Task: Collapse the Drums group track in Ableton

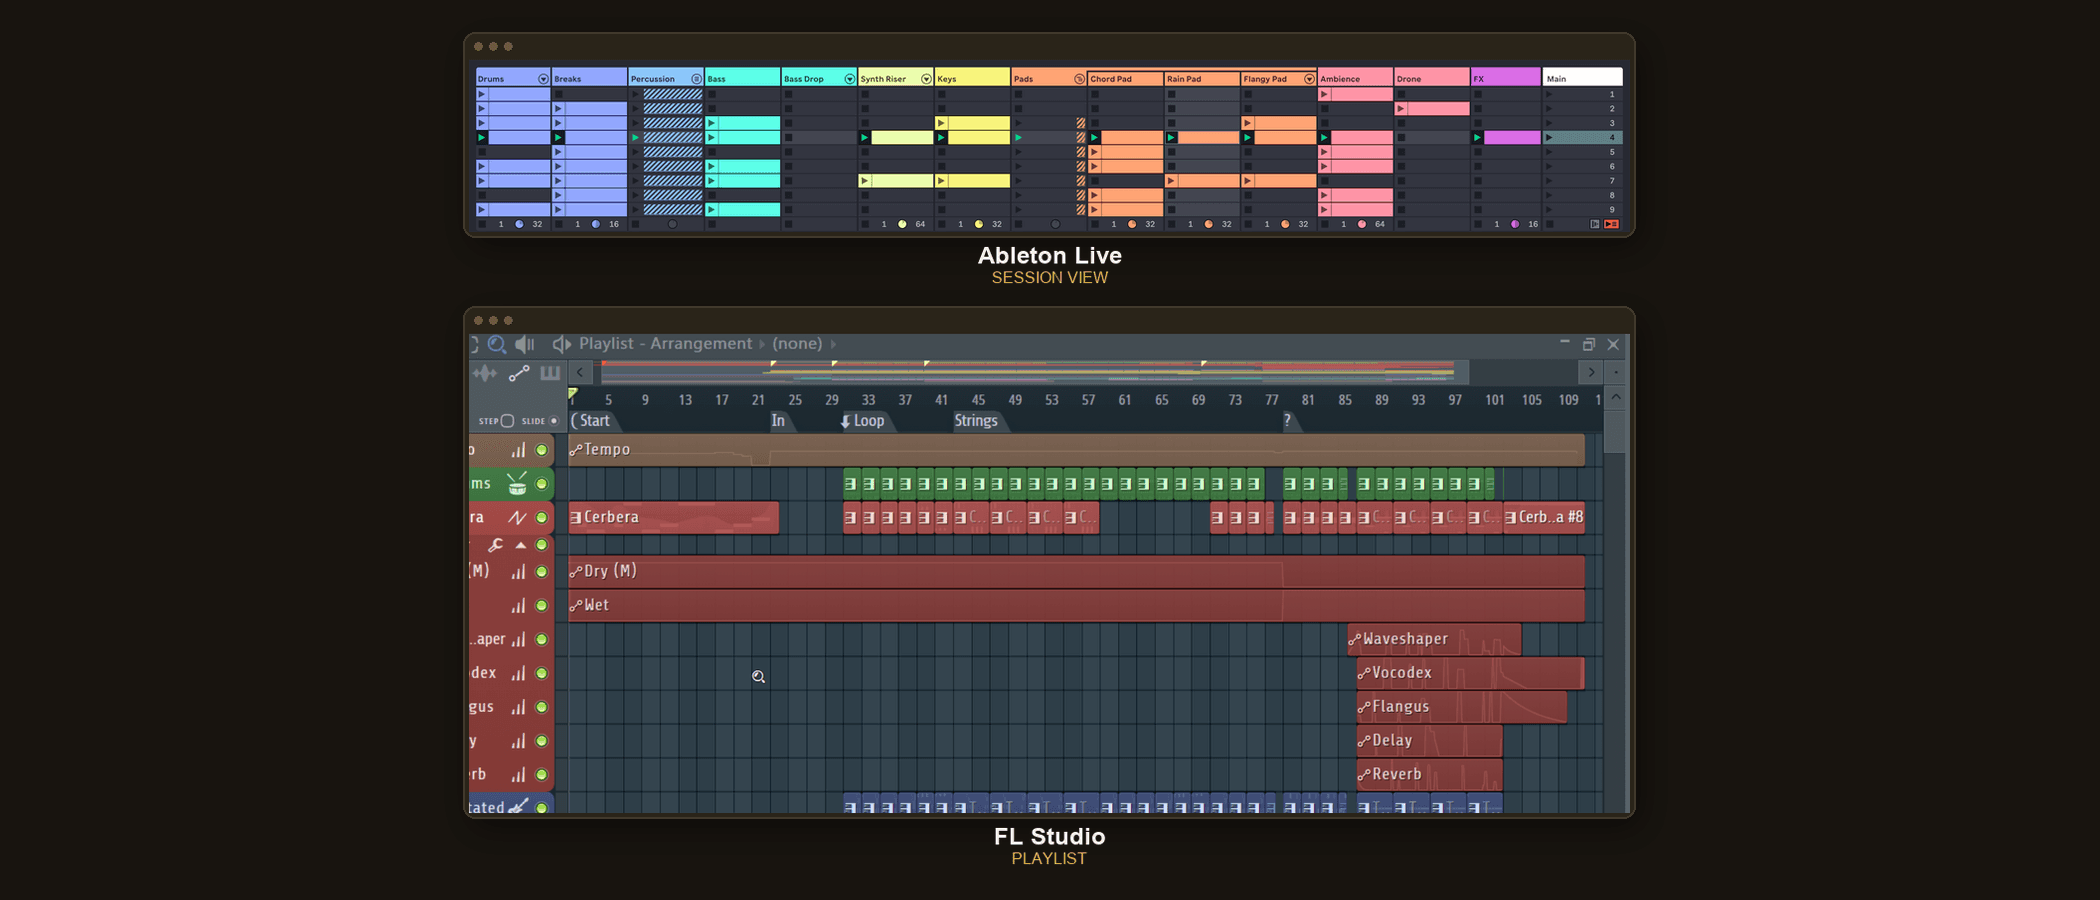Action: [x=543, y=79]
